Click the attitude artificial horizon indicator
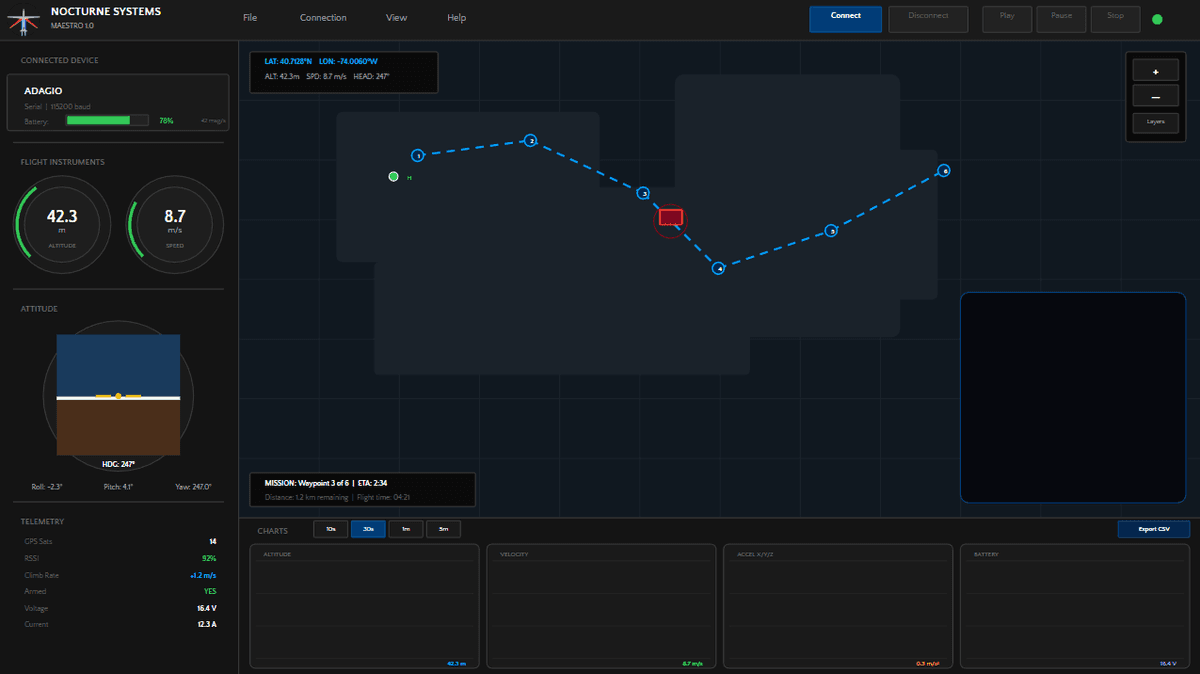The width and height of the screenshot is (1200, 674). point(118,396)
